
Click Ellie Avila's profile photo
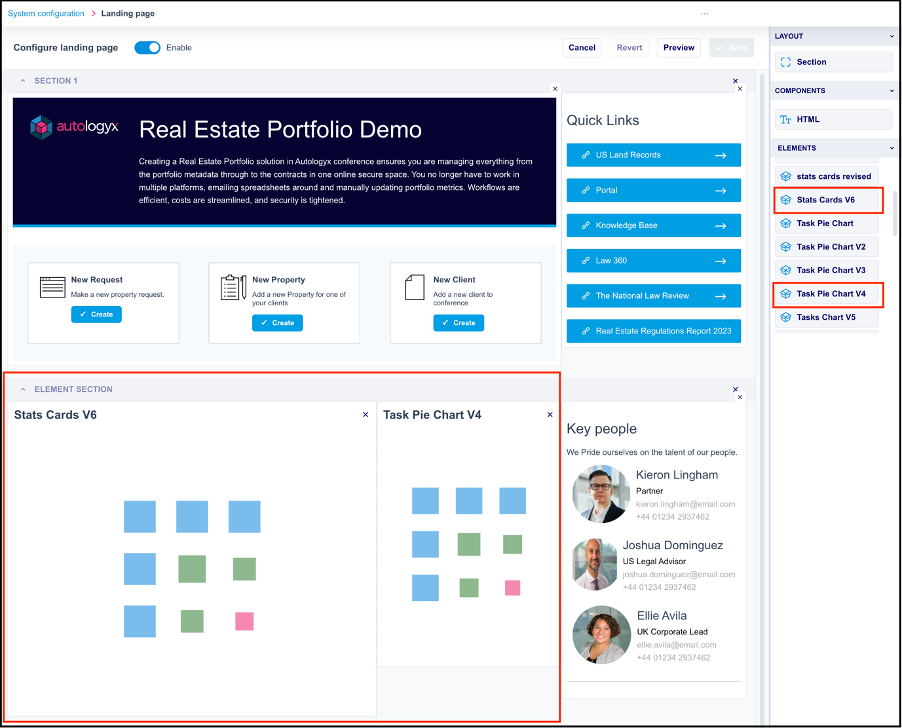point(601,635)
